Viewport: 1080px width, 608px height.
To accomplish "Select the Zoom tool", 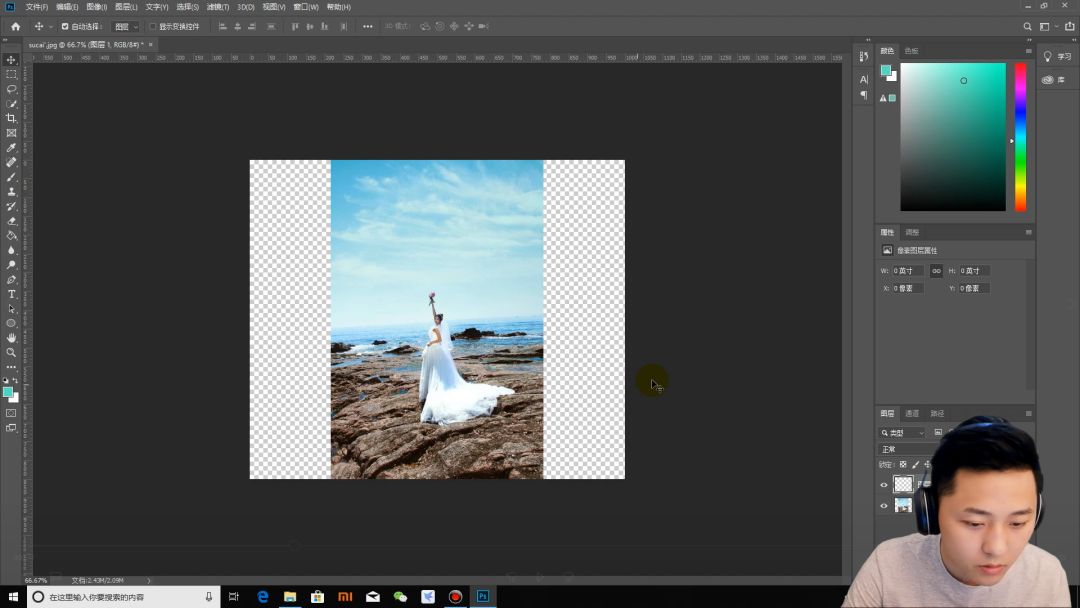I will [x=11, y=353].
